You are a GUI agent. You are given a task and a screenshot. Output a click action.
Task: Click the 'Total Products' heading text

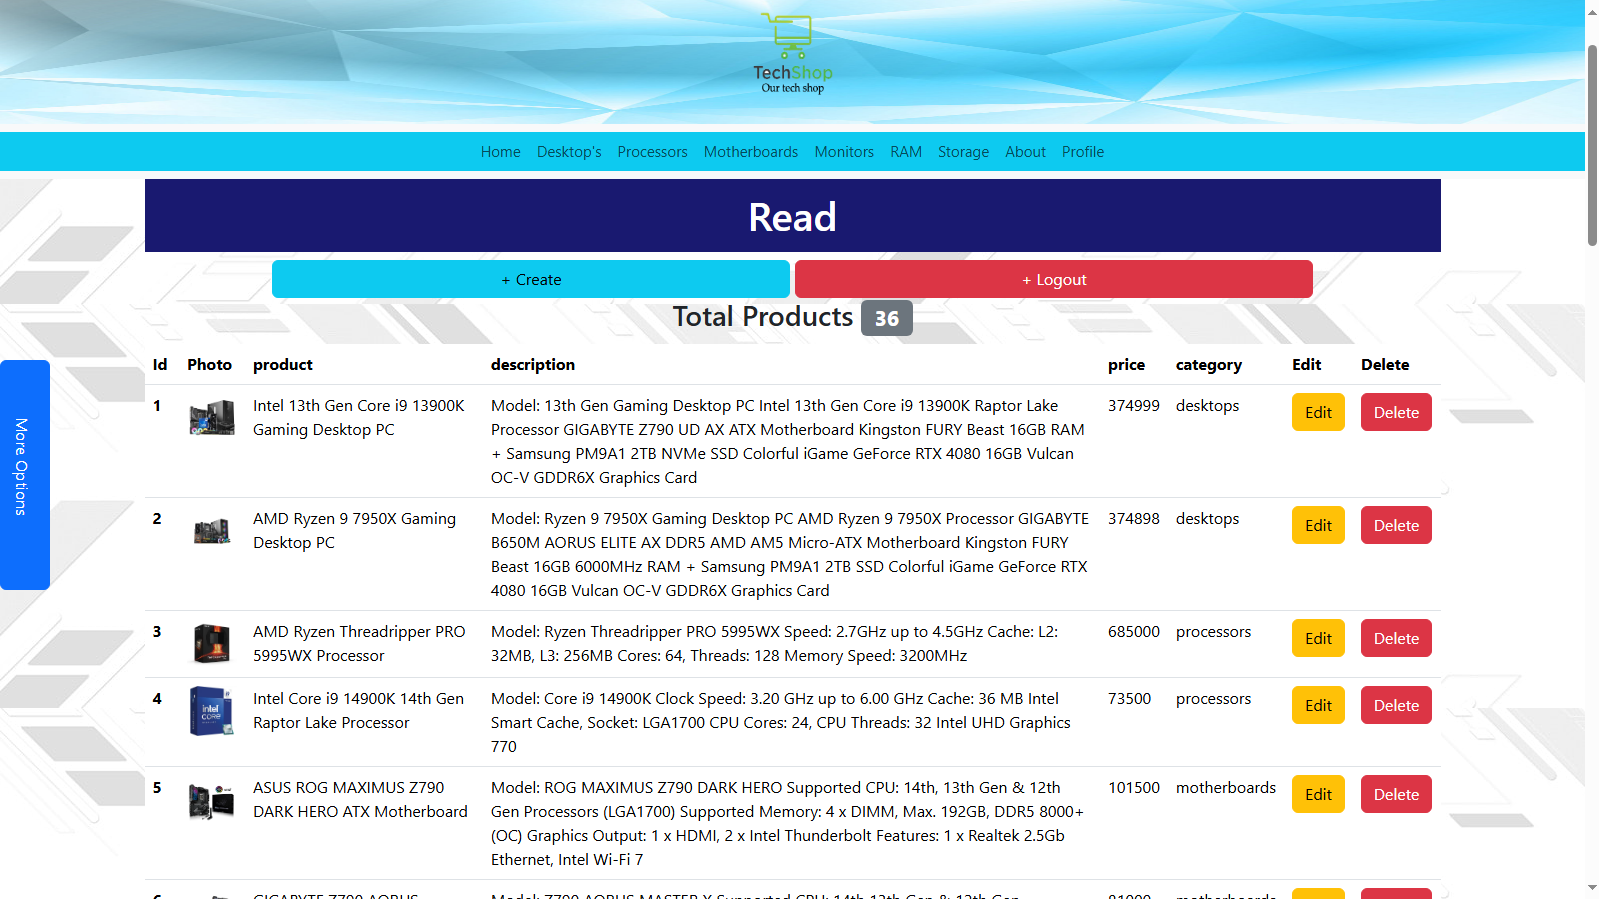coord(763,316)
